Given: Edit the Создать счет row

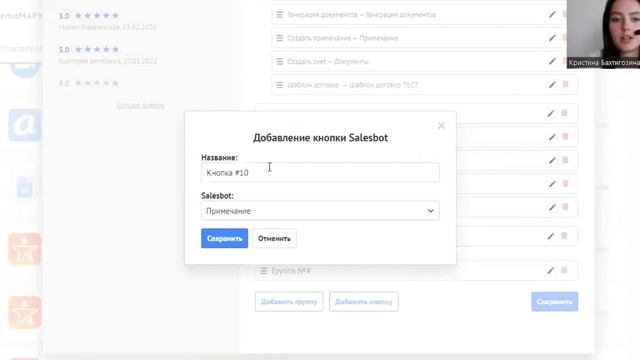Looking at the screenshot, I should (x=552, y=62).
